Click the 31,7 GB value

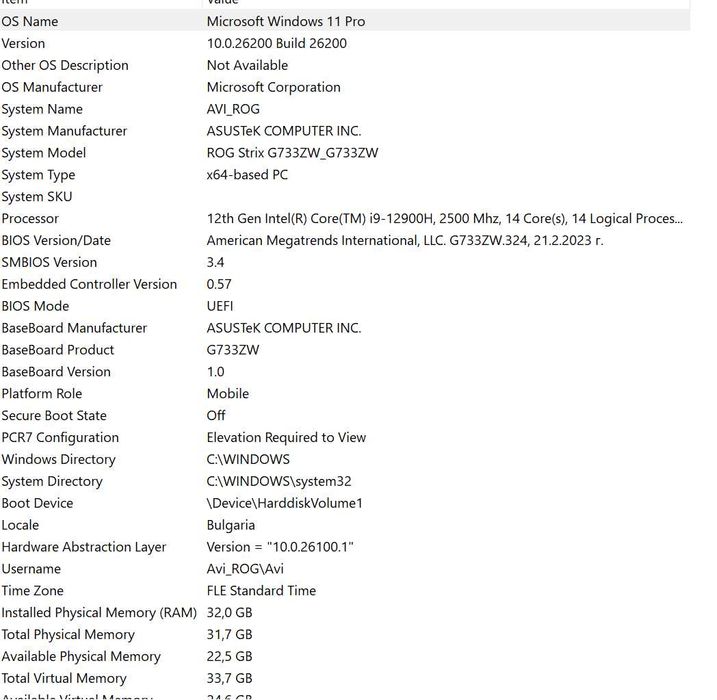click(230, 635)
